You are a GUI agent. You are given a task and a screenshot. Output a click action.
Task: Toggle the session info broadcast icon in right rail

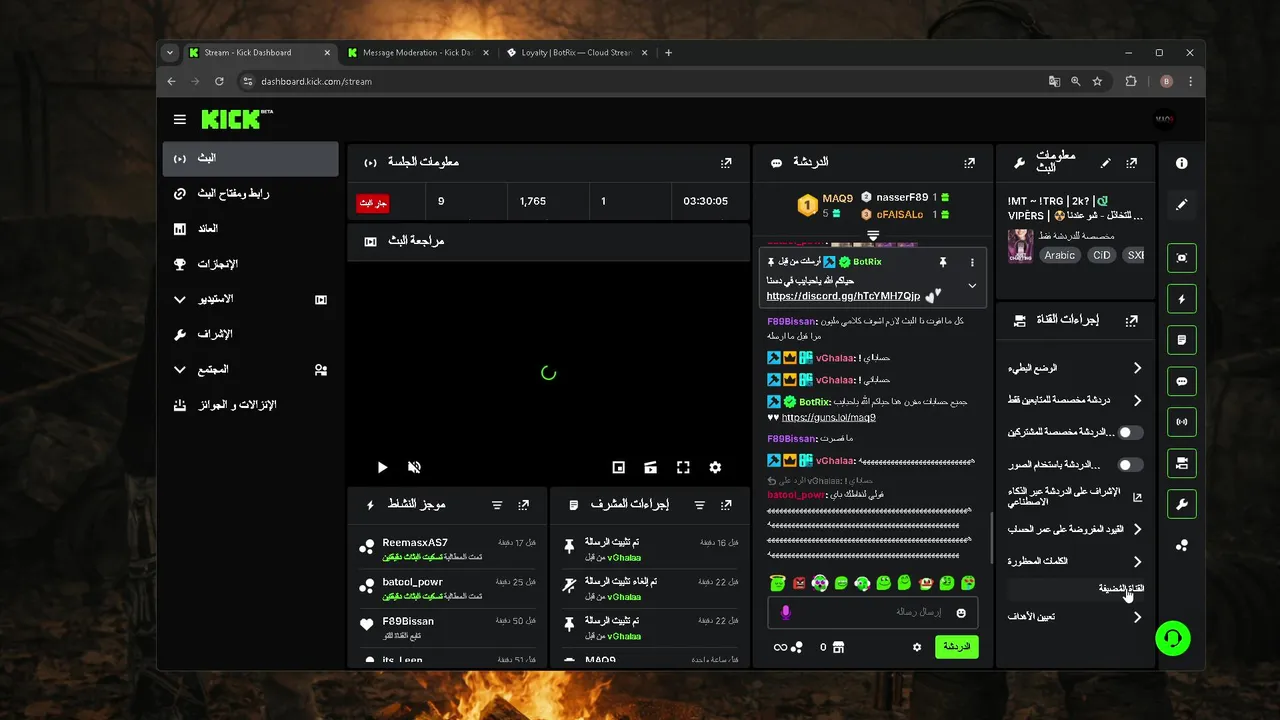pyautogui.click(x=1182, y=422)
